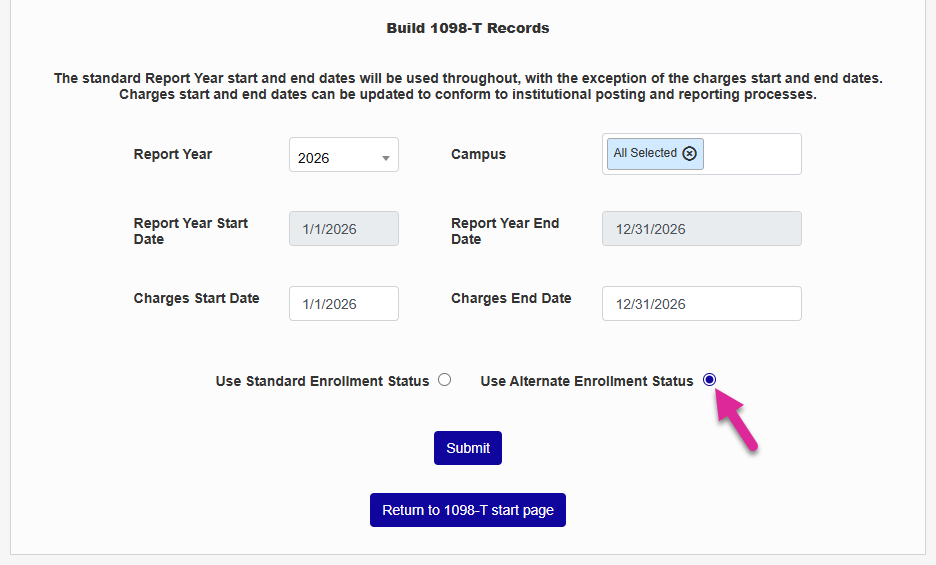
Task: Click the All Selected chip text
Action: pos(645,153)
